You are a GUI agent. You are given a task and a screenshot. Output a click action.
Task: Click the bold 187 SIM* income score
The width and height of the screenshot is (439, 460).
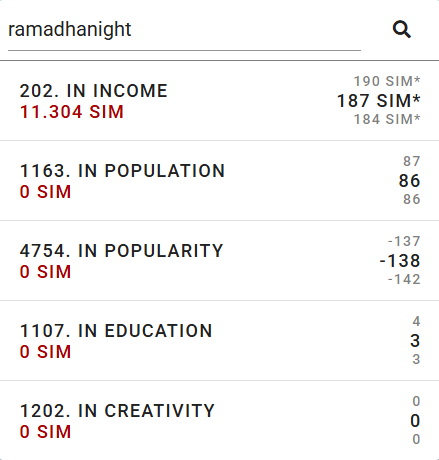(x=379, y=101)
